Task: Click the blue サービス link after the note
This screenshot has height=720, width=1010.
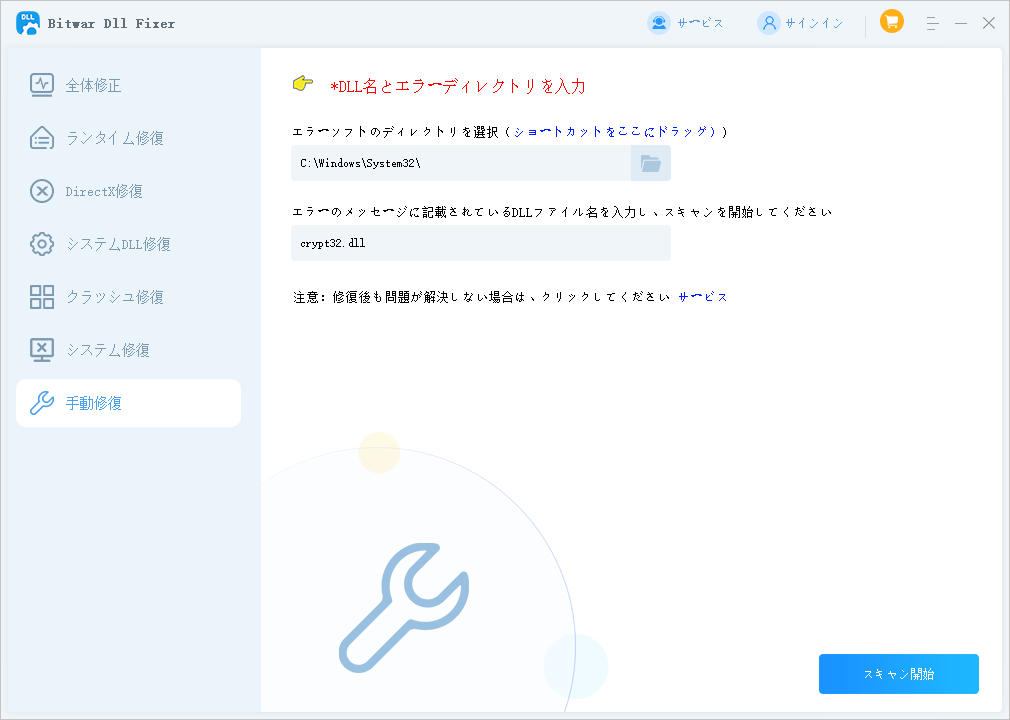Action: 703,297
